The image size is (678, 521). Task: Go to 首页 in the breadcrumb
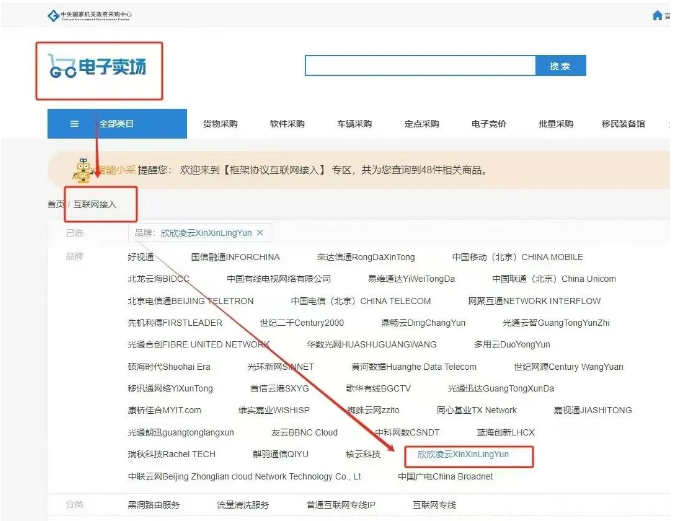coord(56,205)
